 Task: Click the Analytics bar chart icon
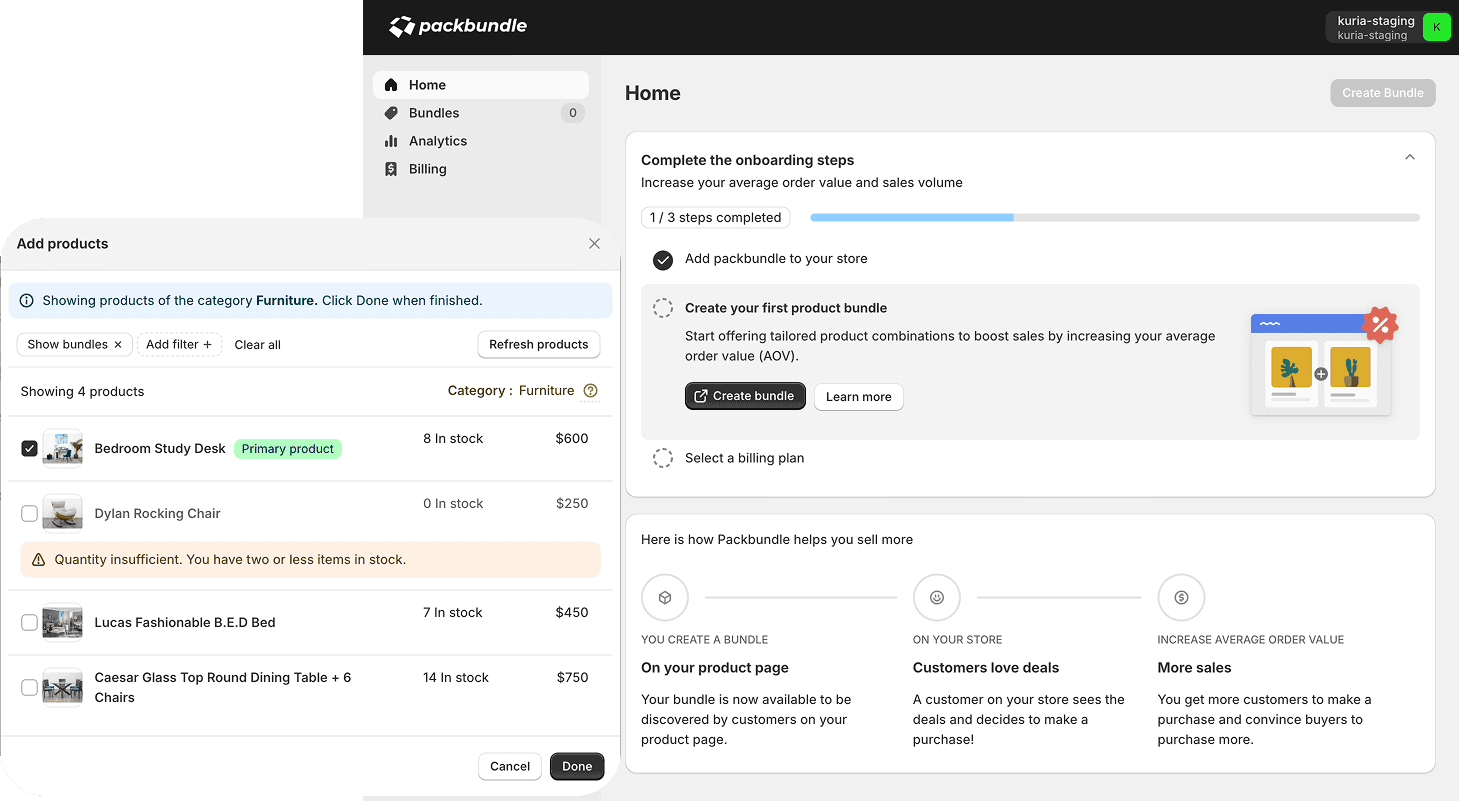(391, 141)
